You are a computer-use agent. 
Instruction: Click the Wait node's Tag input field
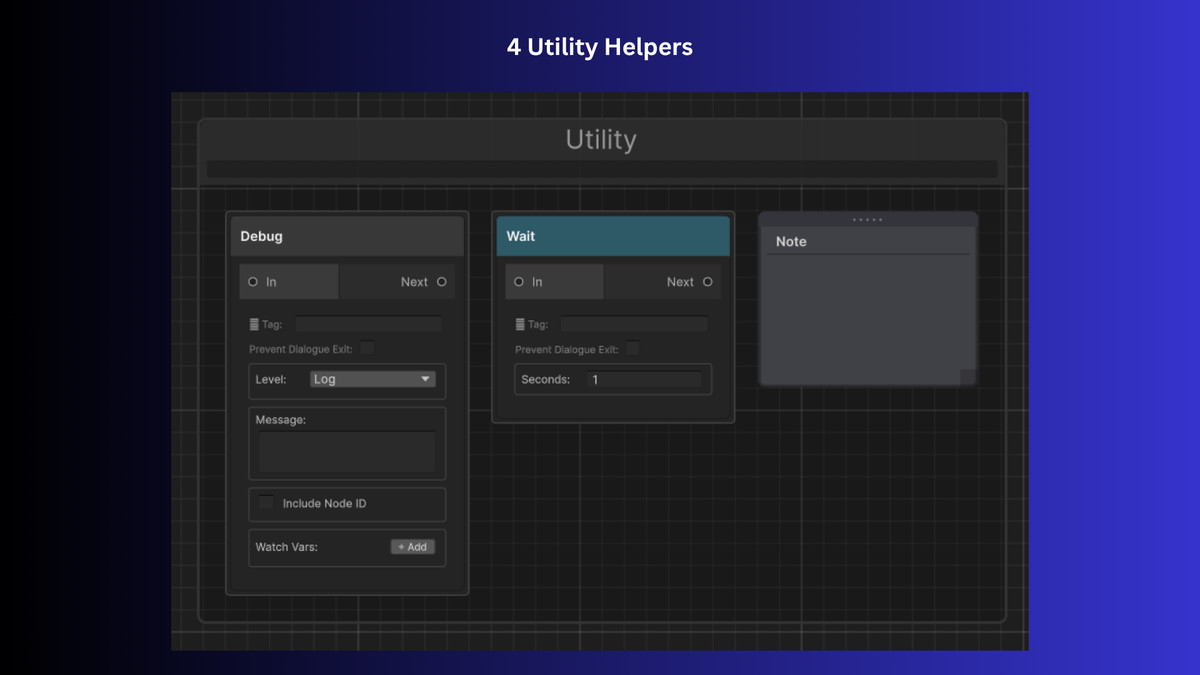pos(634,324)
